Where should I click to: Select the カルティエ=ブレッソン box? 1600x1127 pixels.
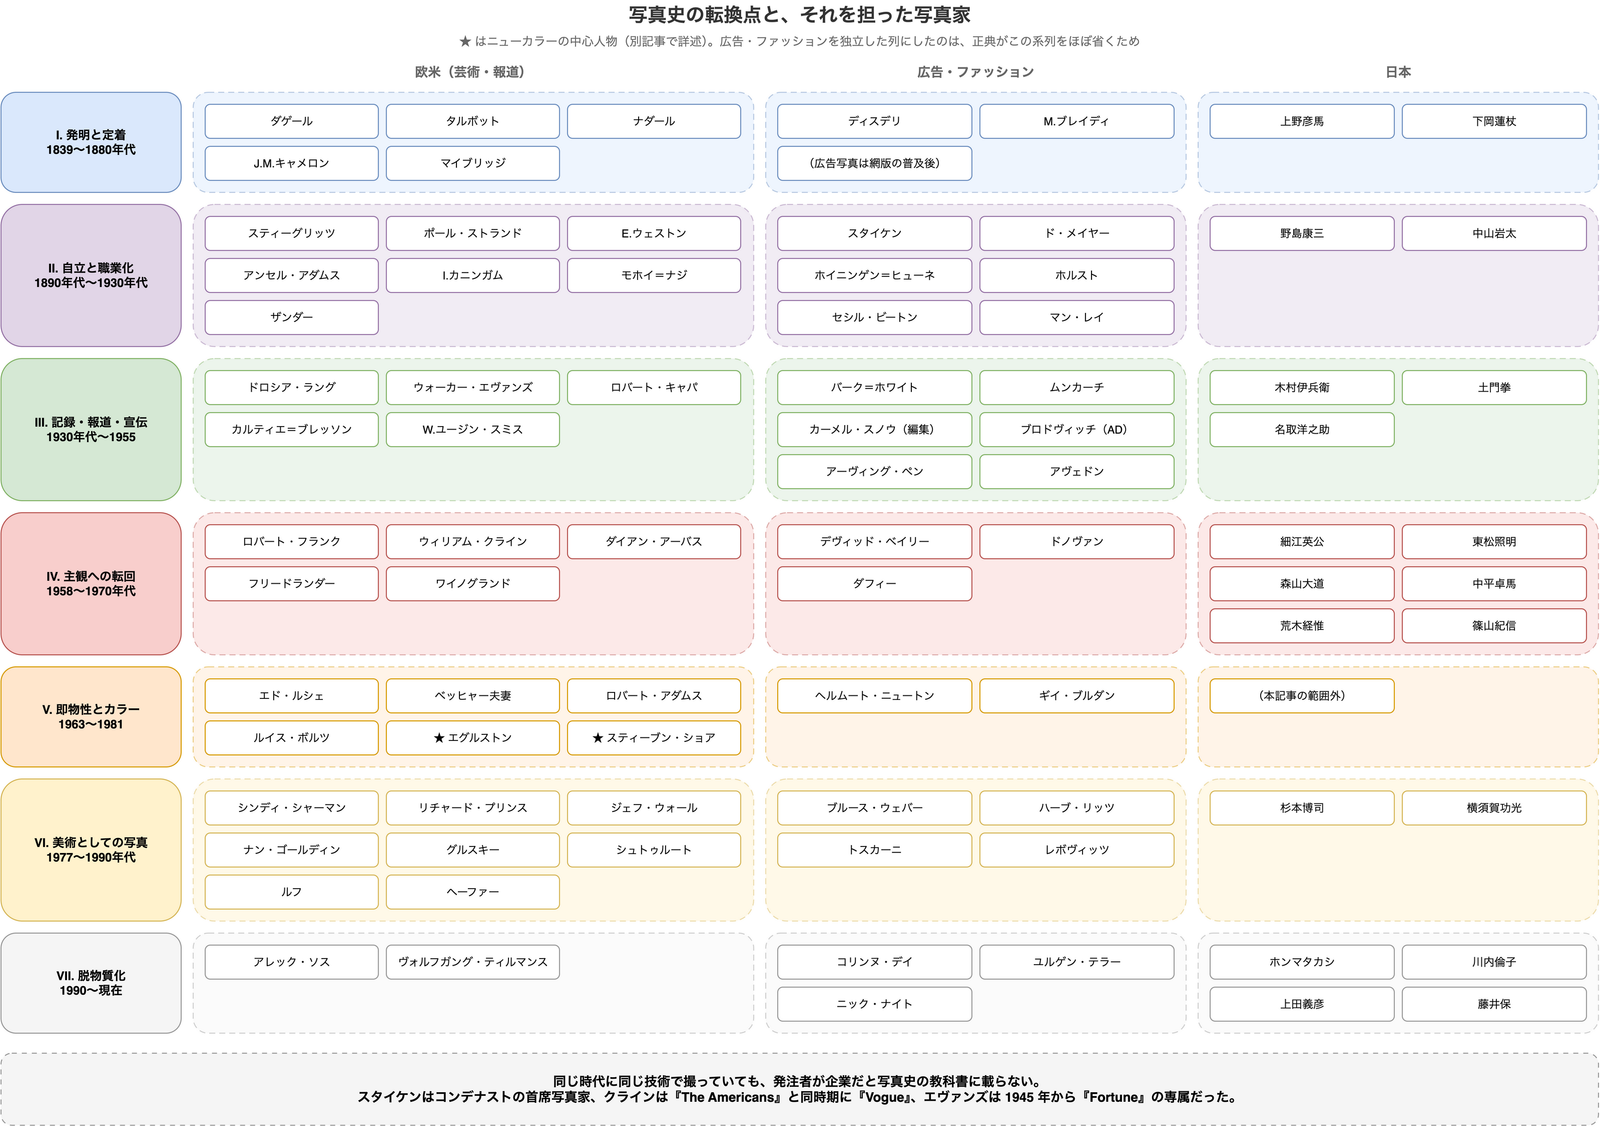291,429
